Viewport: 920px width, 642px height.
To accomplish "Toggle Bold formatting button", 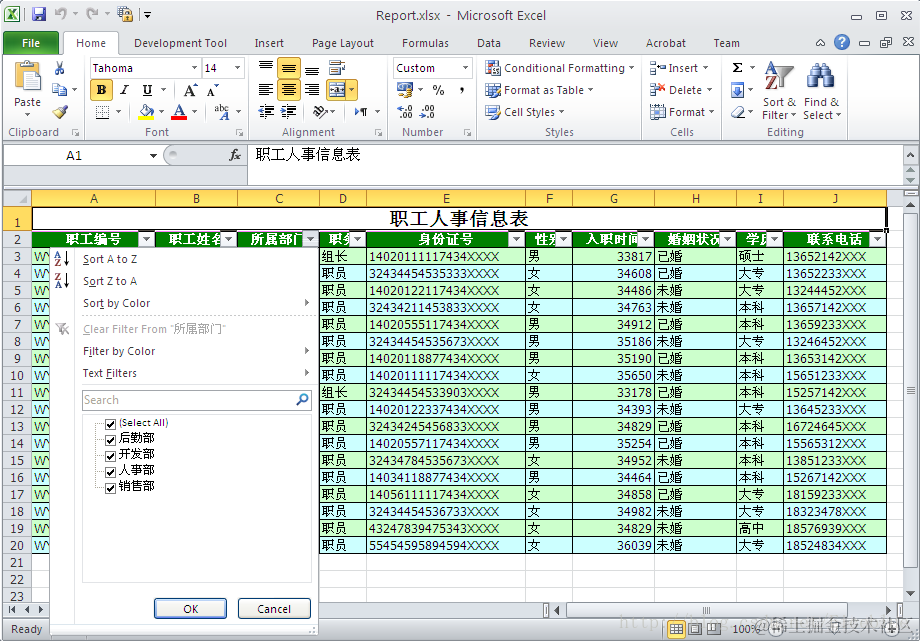I will (102, 90).
